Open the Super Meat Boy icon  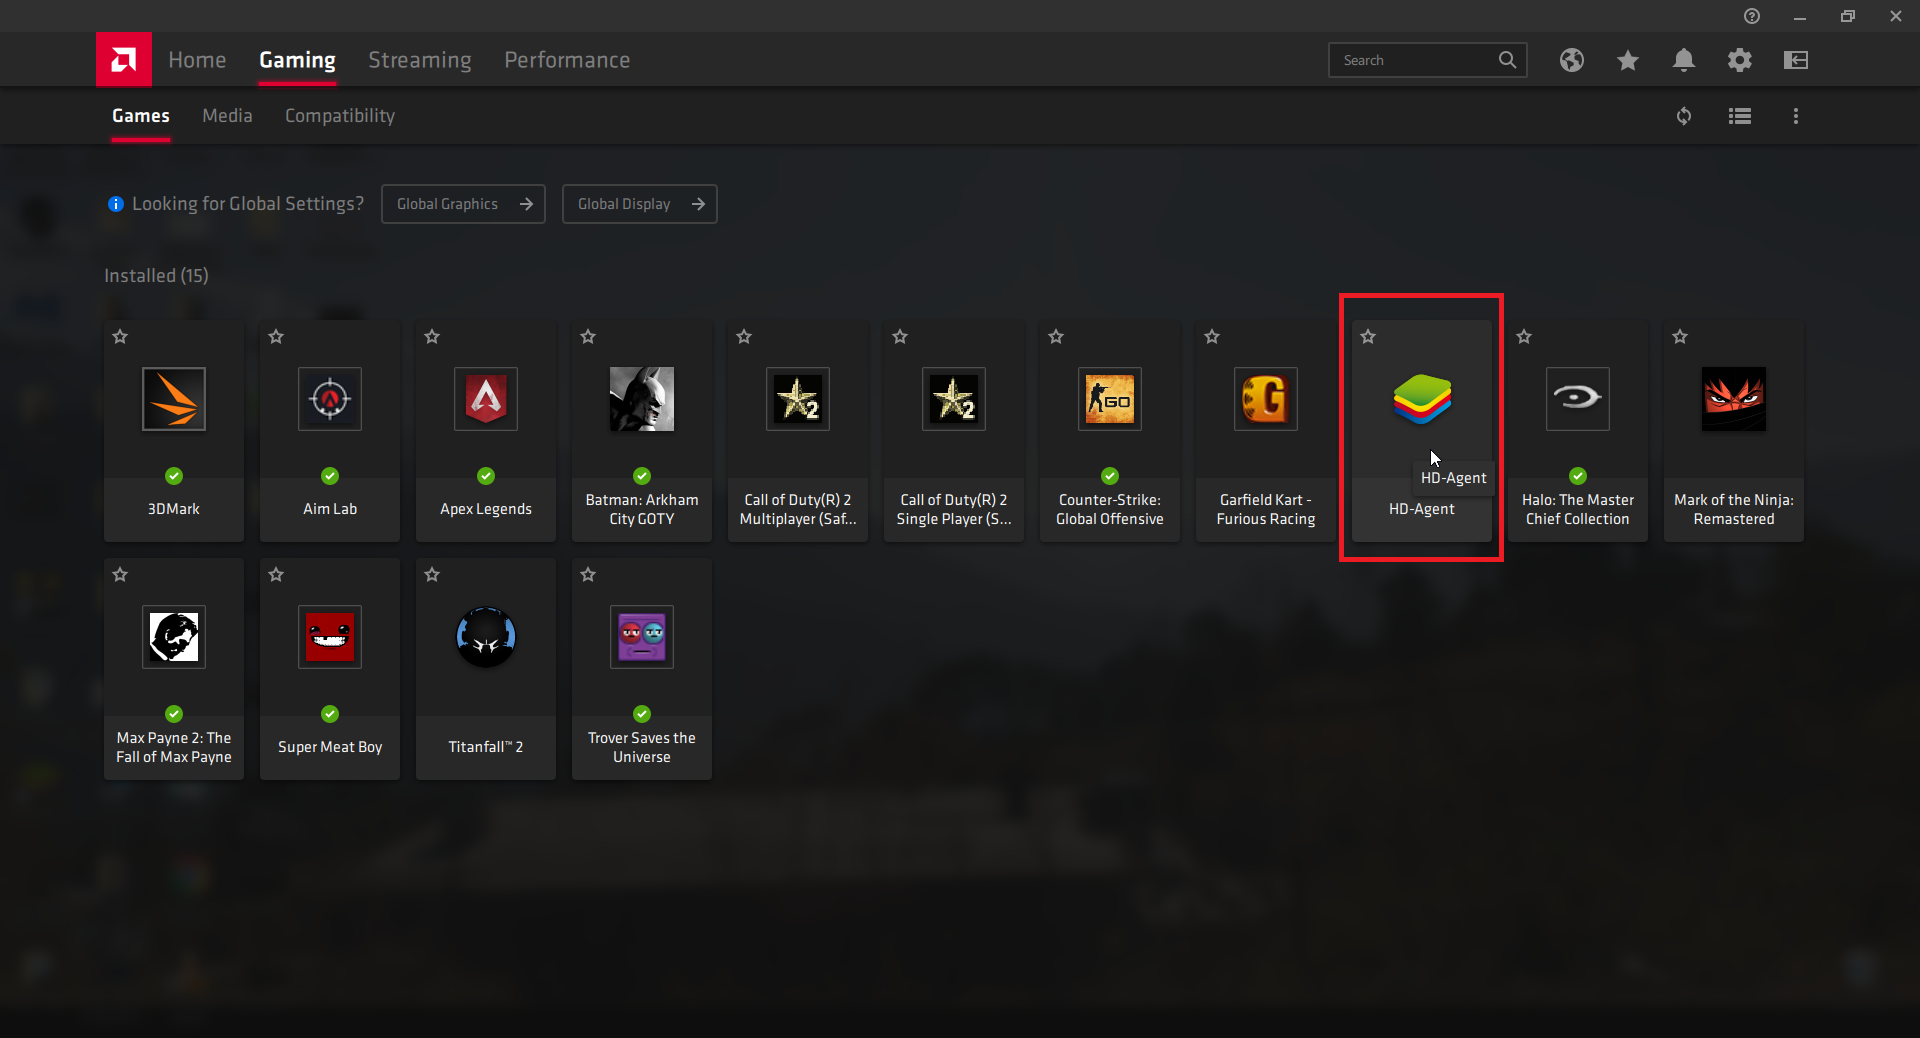pos(330,637)
